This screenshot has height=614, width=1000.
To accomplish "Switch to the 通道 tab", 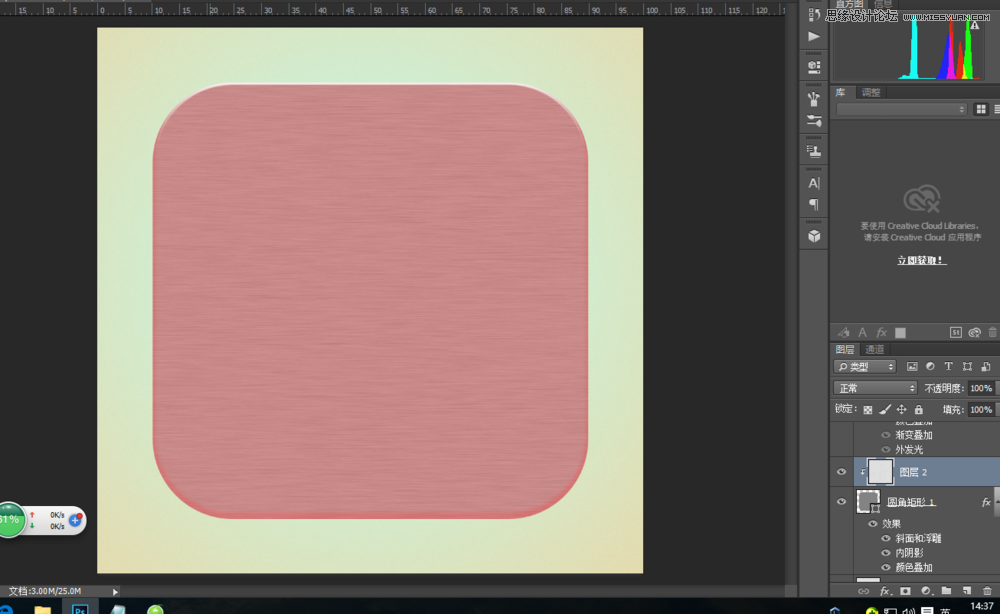I will [x=875, y=349].
